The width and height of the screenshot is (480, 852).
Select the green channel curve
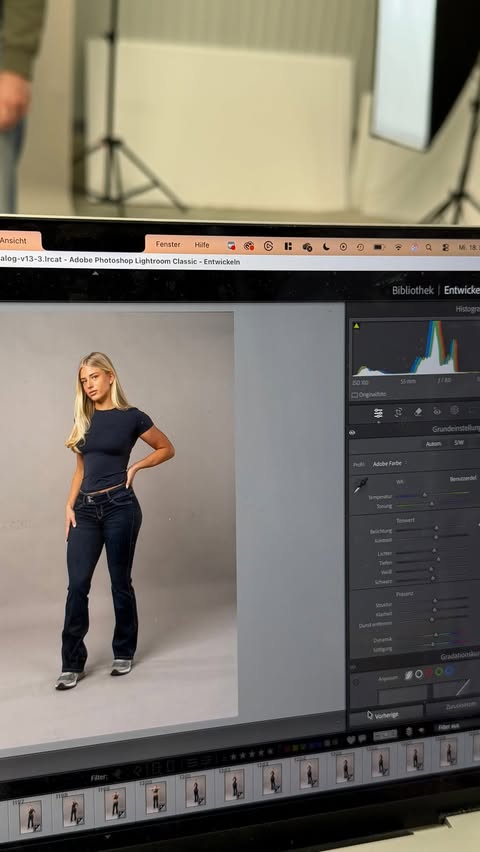pyautogui.click(x=439, y=672)
